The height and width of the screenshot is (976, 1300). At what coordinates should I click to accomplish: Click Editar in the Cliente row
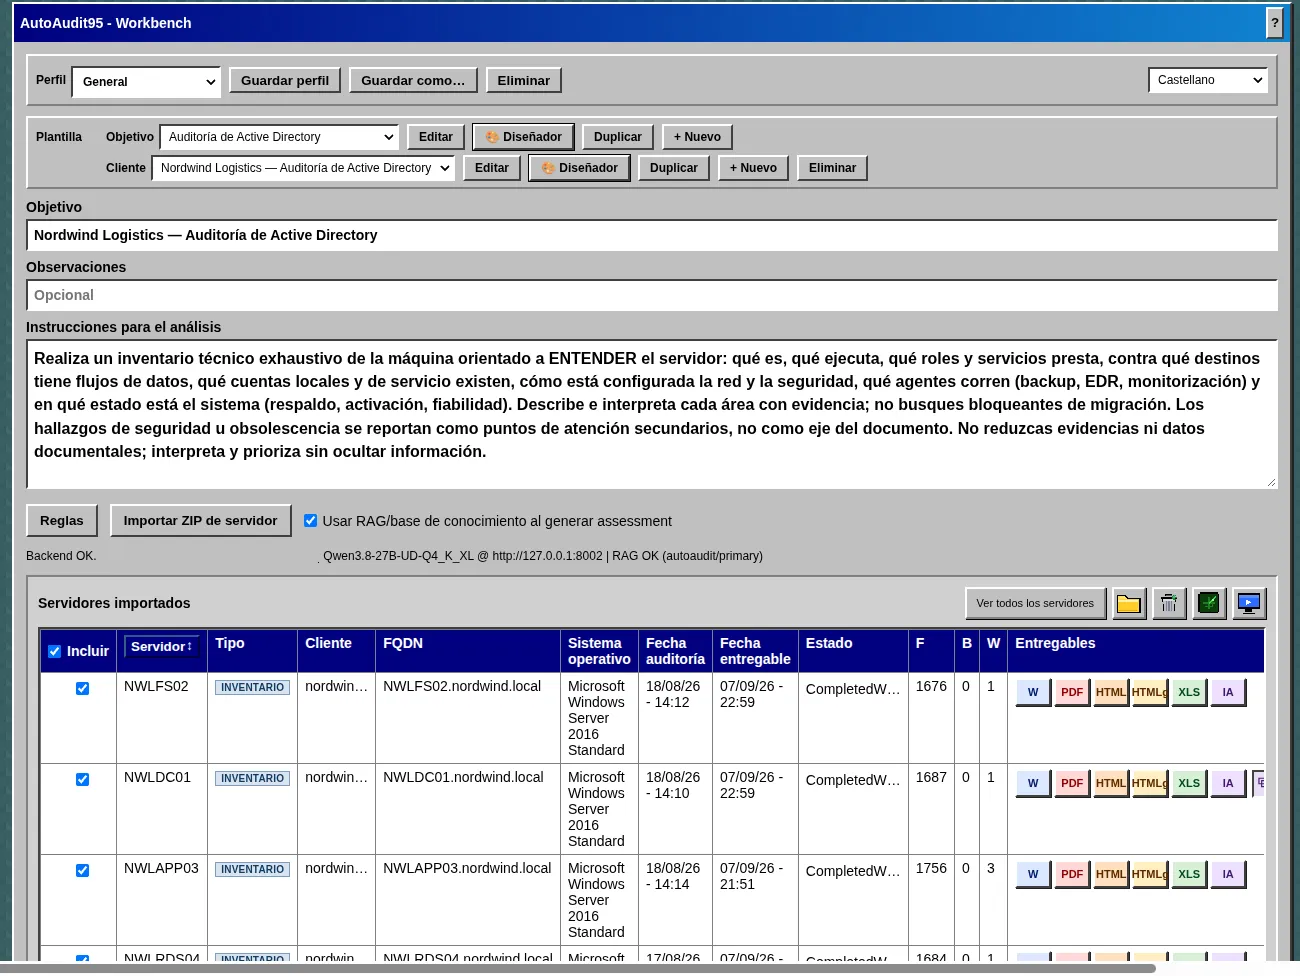(492, 168)
